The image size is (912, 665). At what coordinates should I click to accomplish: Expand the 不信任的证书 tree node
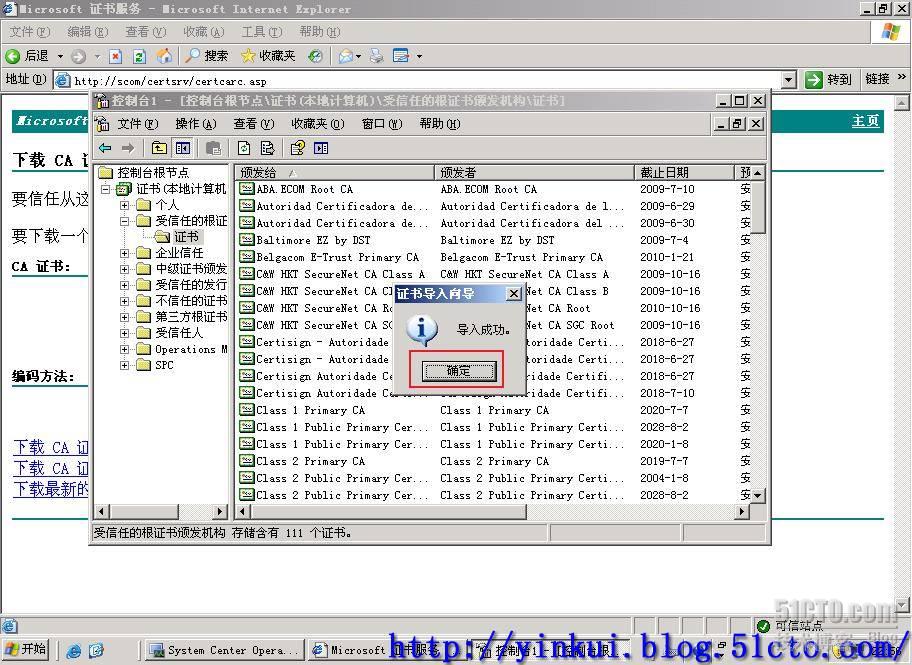(x=124, y=301)
